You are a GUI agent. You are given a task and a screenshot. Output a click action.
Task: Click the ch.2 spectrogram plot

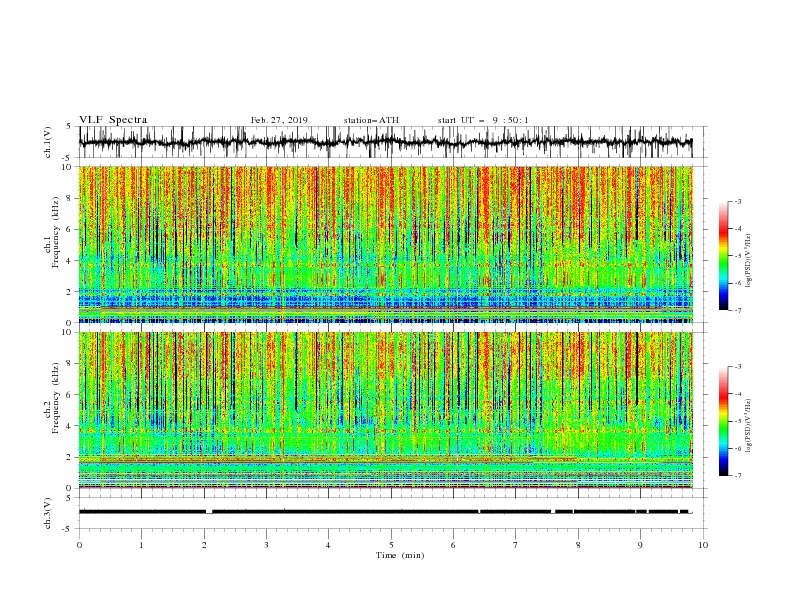386,410
